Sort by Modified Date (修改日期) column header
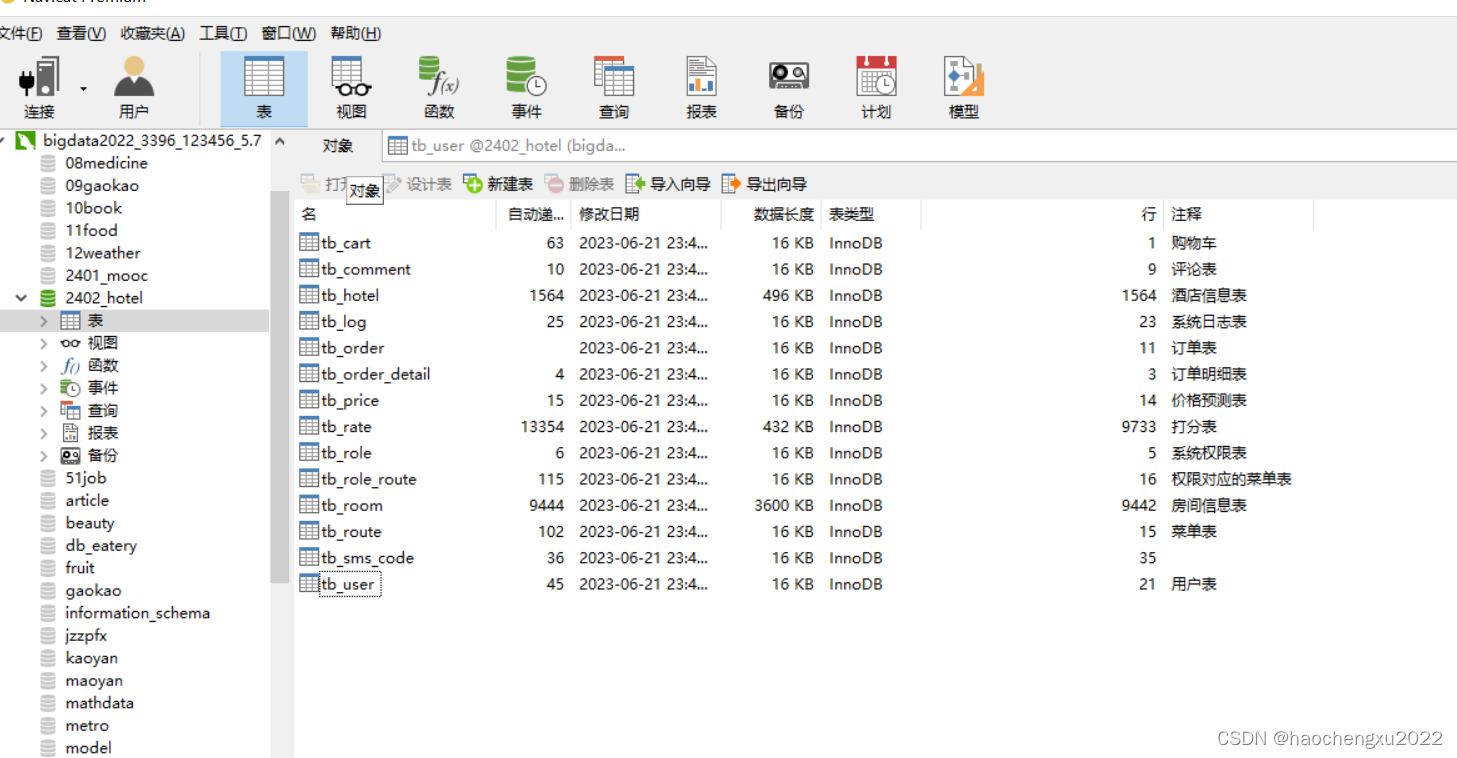 pos(646,214)
